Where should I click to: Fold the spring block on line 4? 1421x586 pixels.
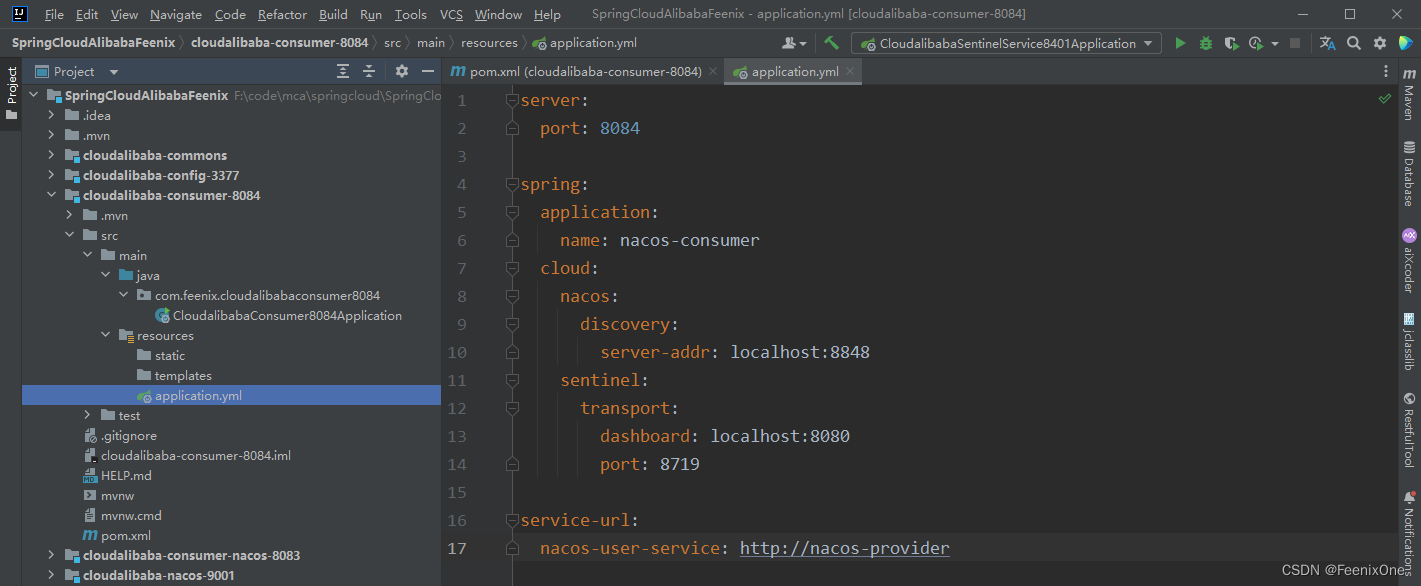pos(512,184)
